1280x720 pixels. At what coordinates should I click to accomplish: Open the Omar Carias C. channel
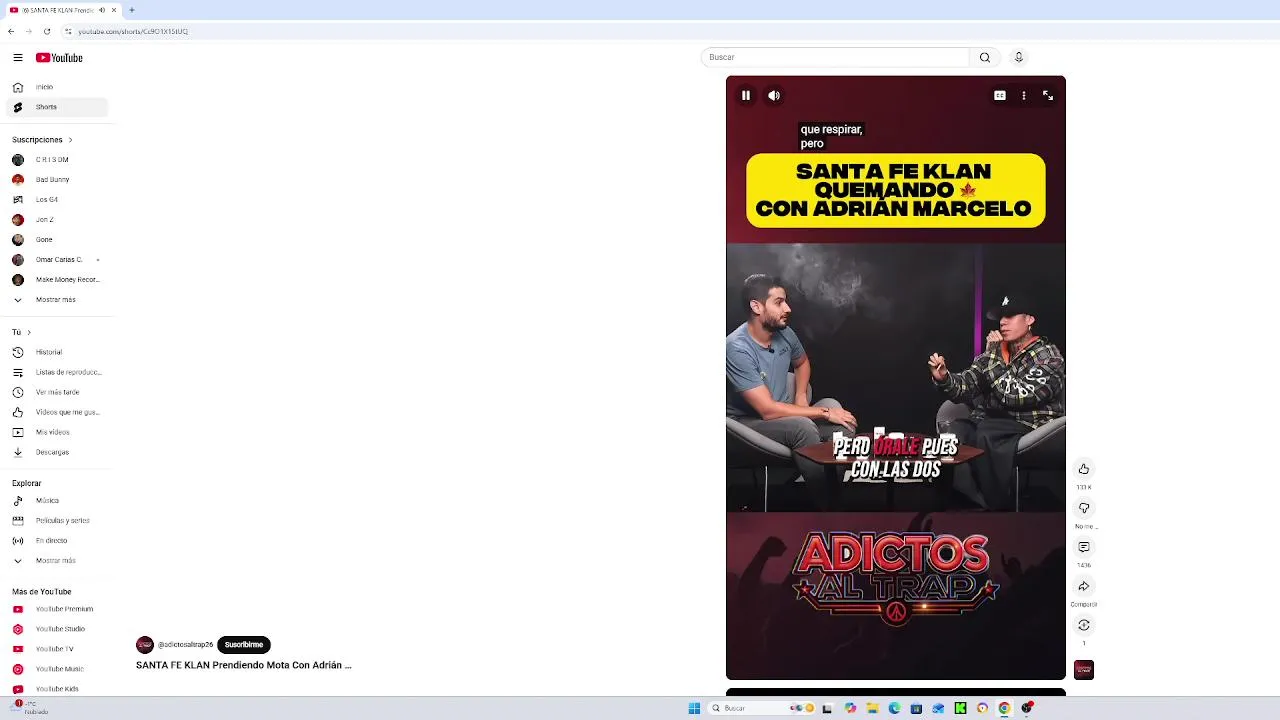click(x=58, y=260)
